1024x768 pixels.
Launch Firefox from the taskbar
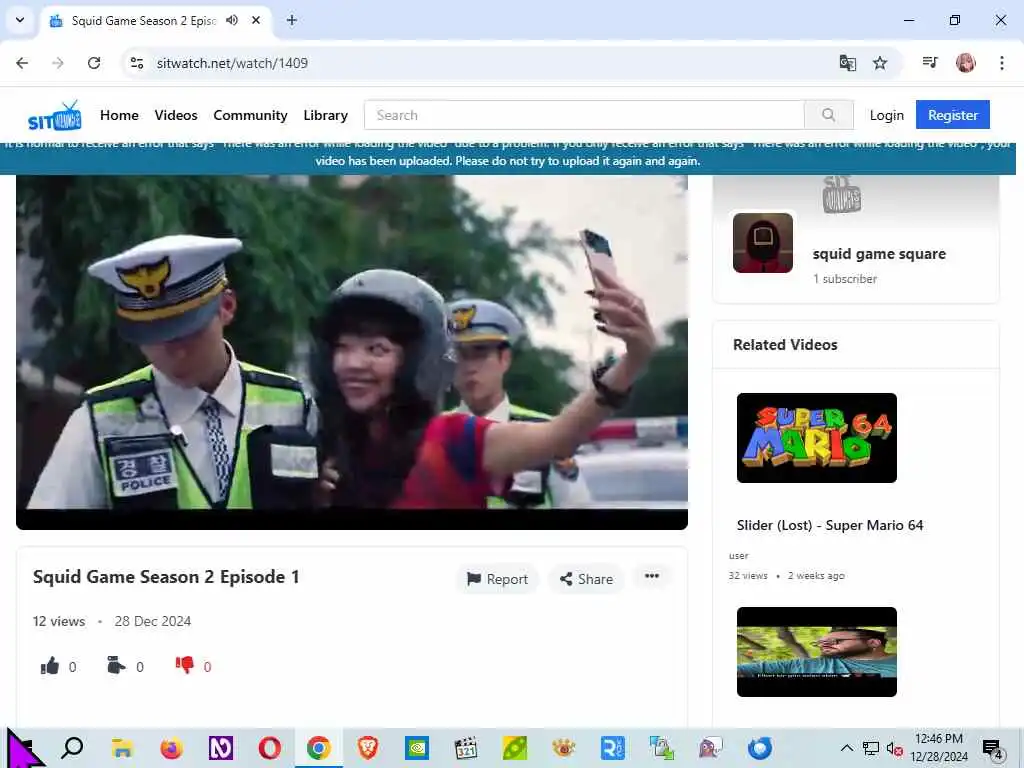pyautogui.click(x=171, y=748)
